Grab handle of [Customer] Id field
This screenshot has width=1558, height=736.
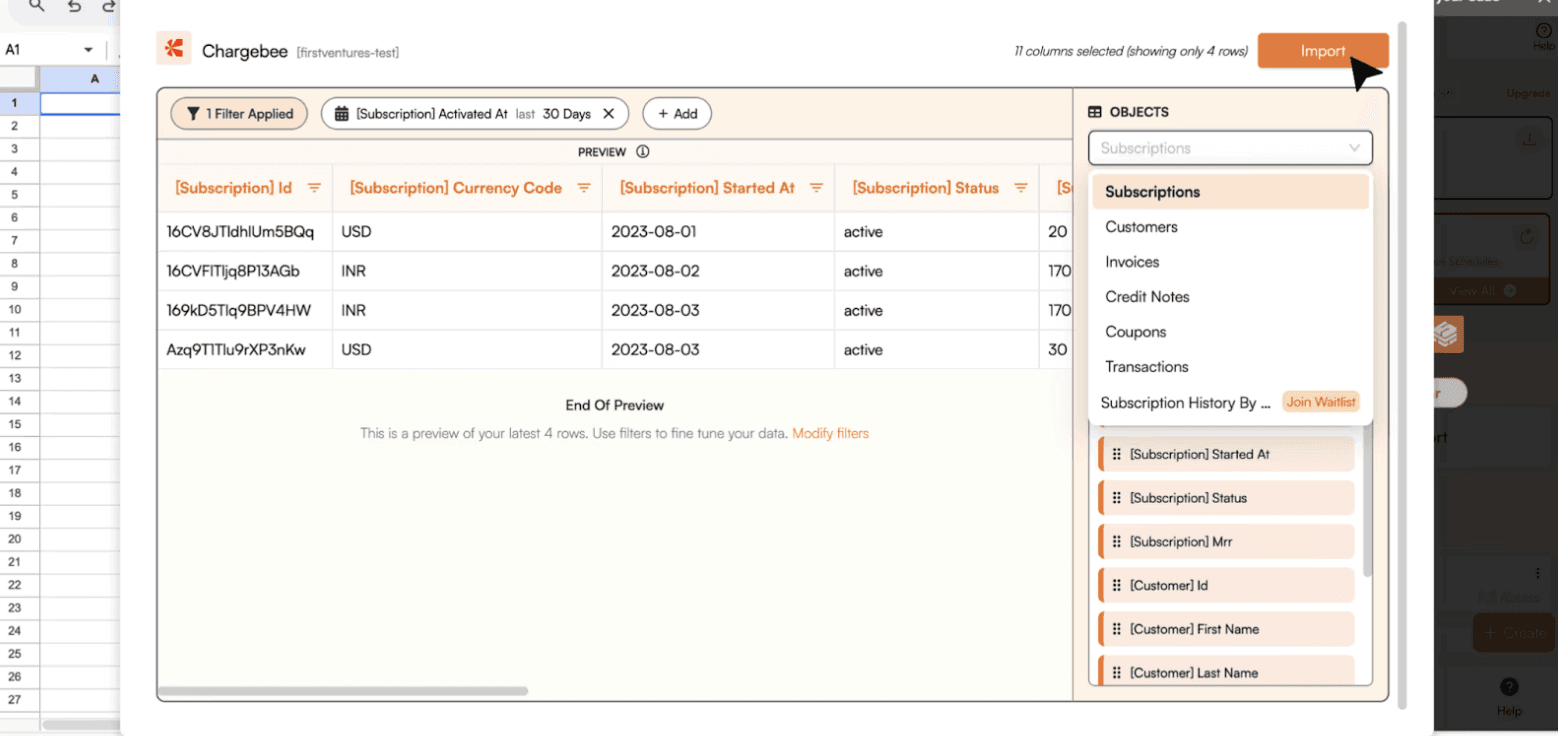pos(1117,585)
